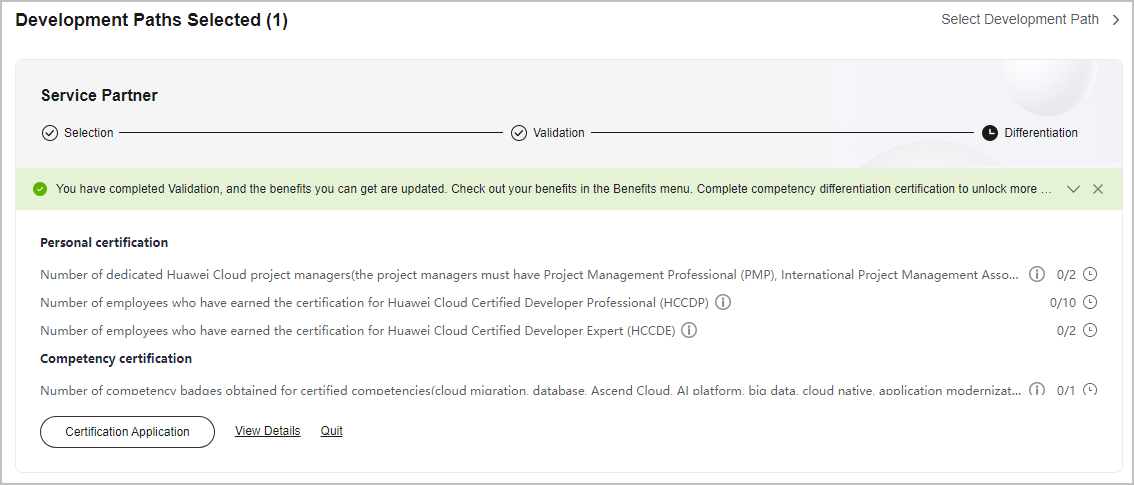This screenshot has width=1134, height=485.
Task: Click info icon beside project managers requirement
Action: [x=1037, y=275]
